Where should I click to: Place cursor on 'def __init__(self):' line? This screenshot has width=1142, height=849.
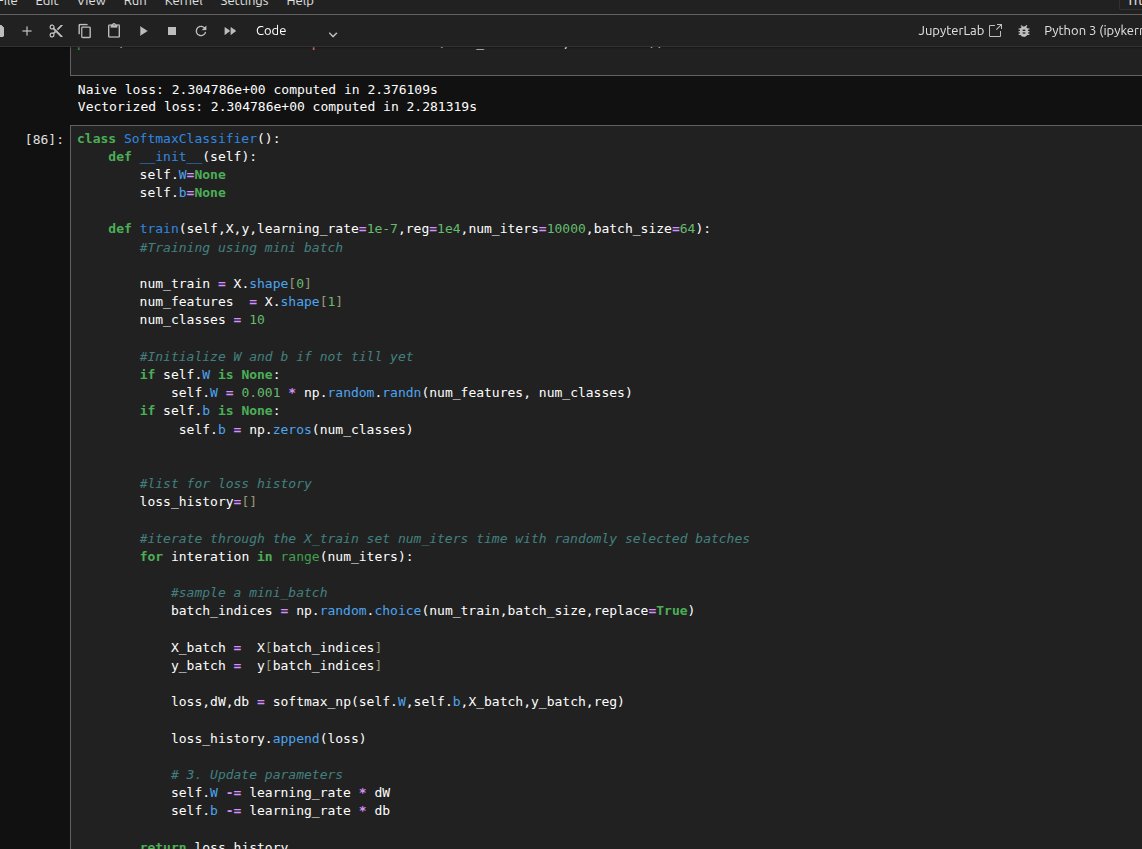point(182,157)
